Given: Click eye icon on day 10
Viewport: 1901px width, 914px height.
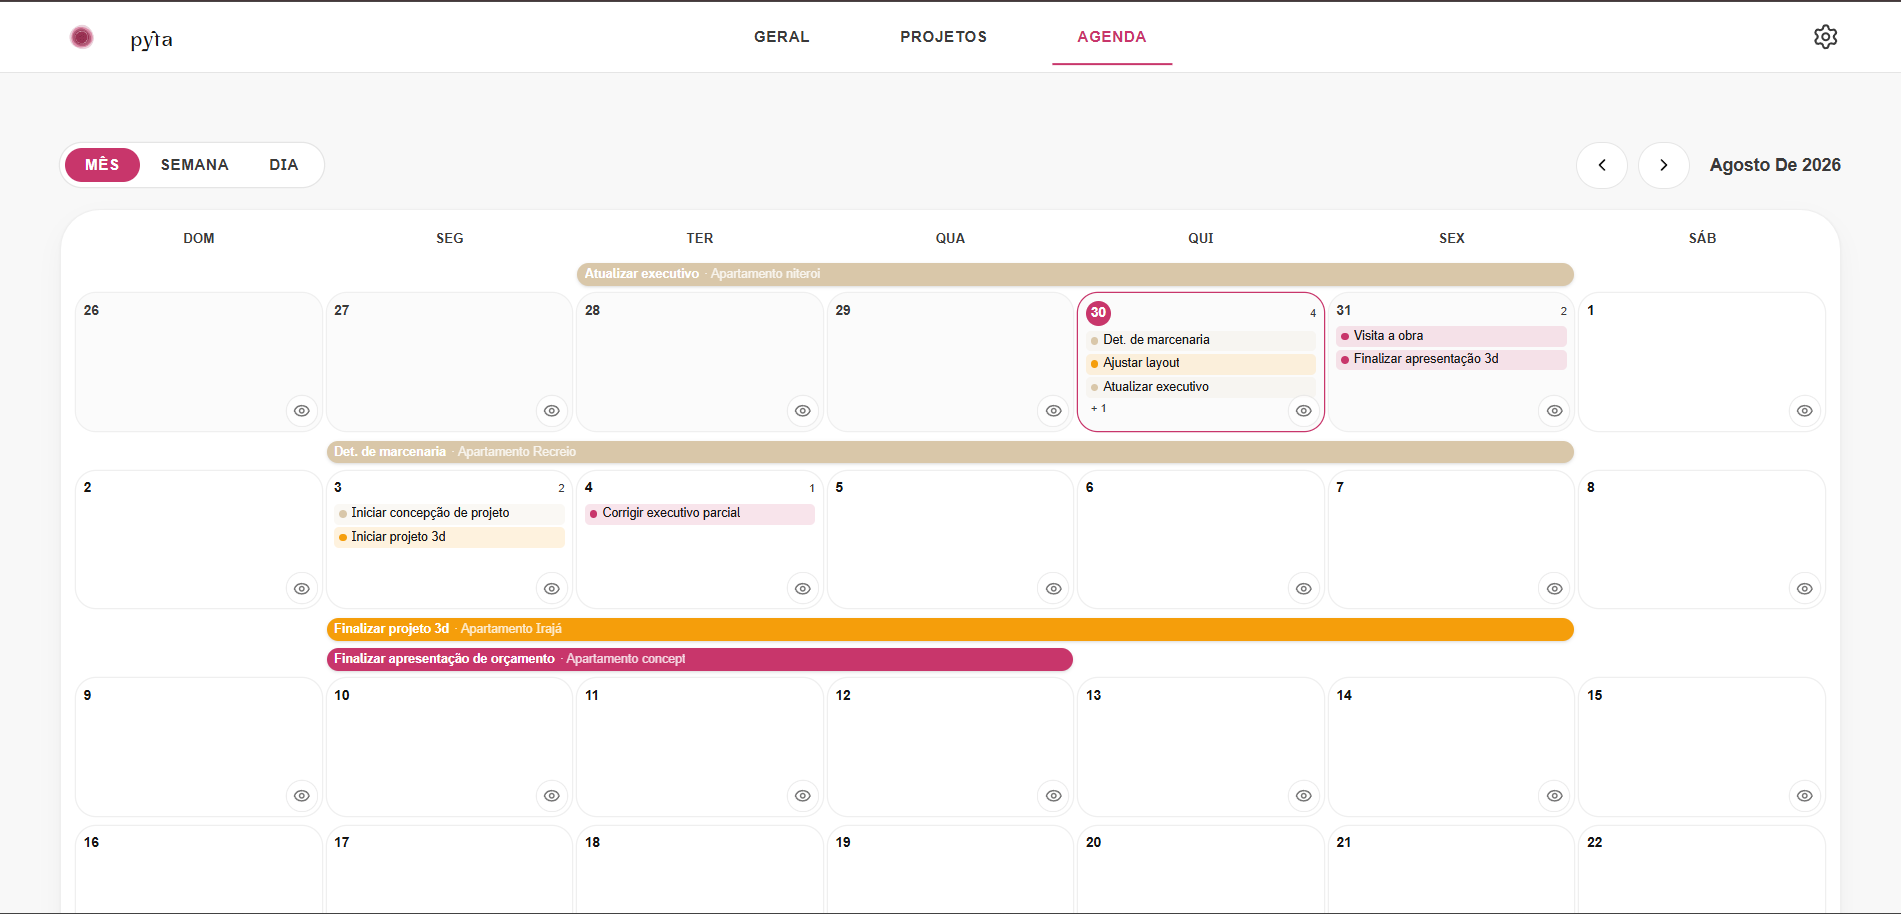Looking at the screenshot, I should 552,796.
